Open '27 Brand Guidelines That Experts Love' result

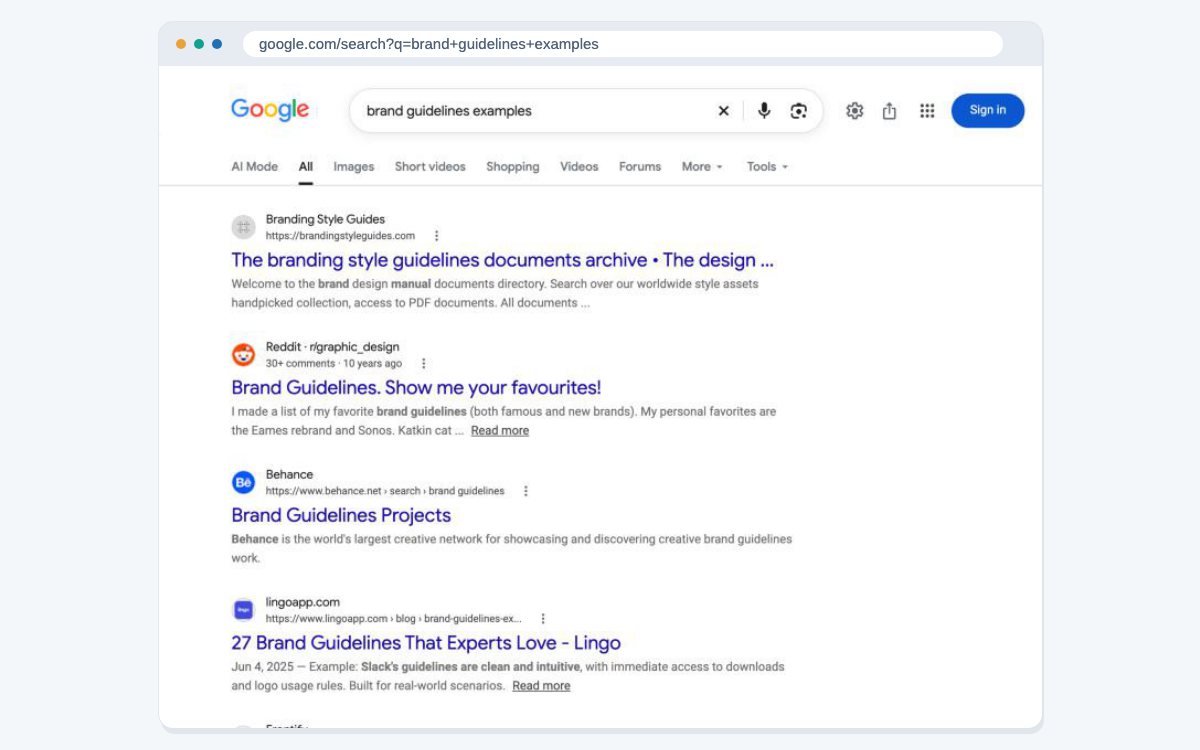[x=426, y=643]
